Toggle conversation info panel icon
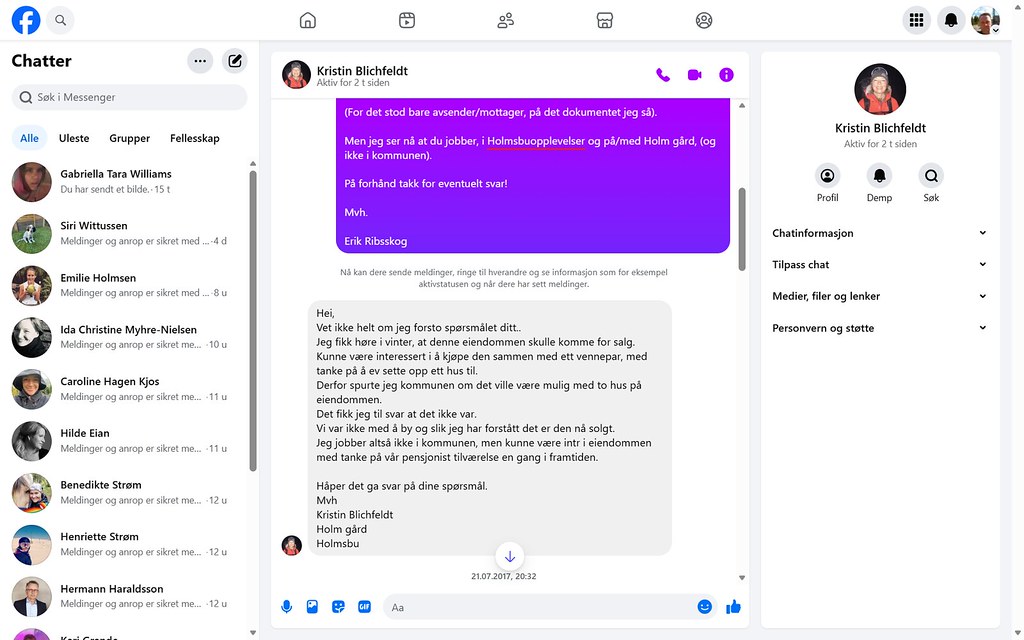This screenshot has width=1024, height=640. pyautogui.click(x=726, y=75)
